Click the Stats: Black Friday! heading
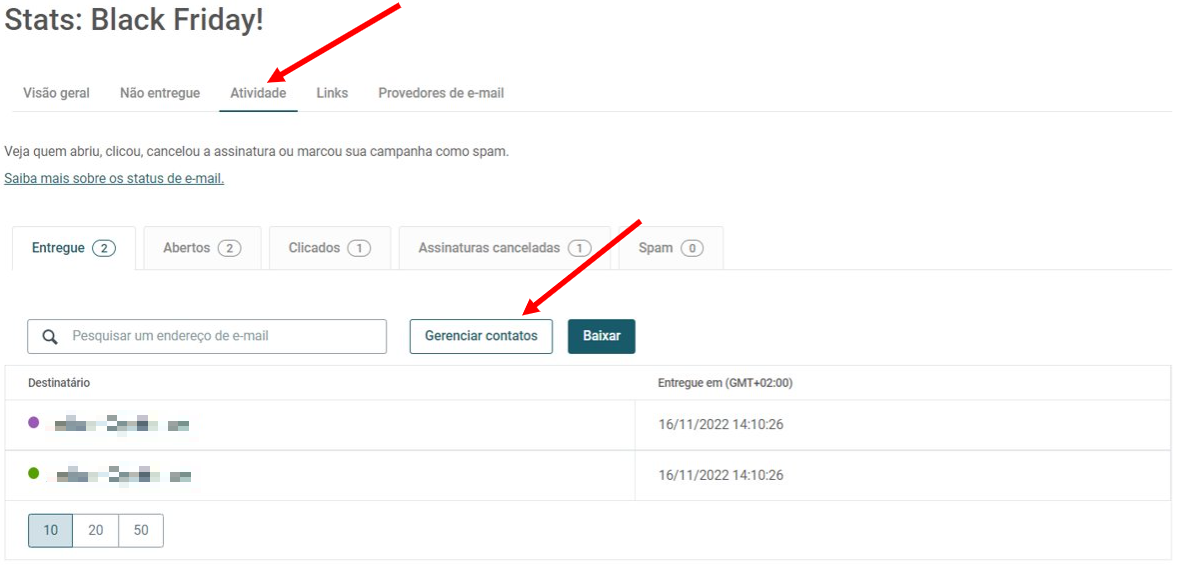The image size is (1181, 567). point(134,20)
